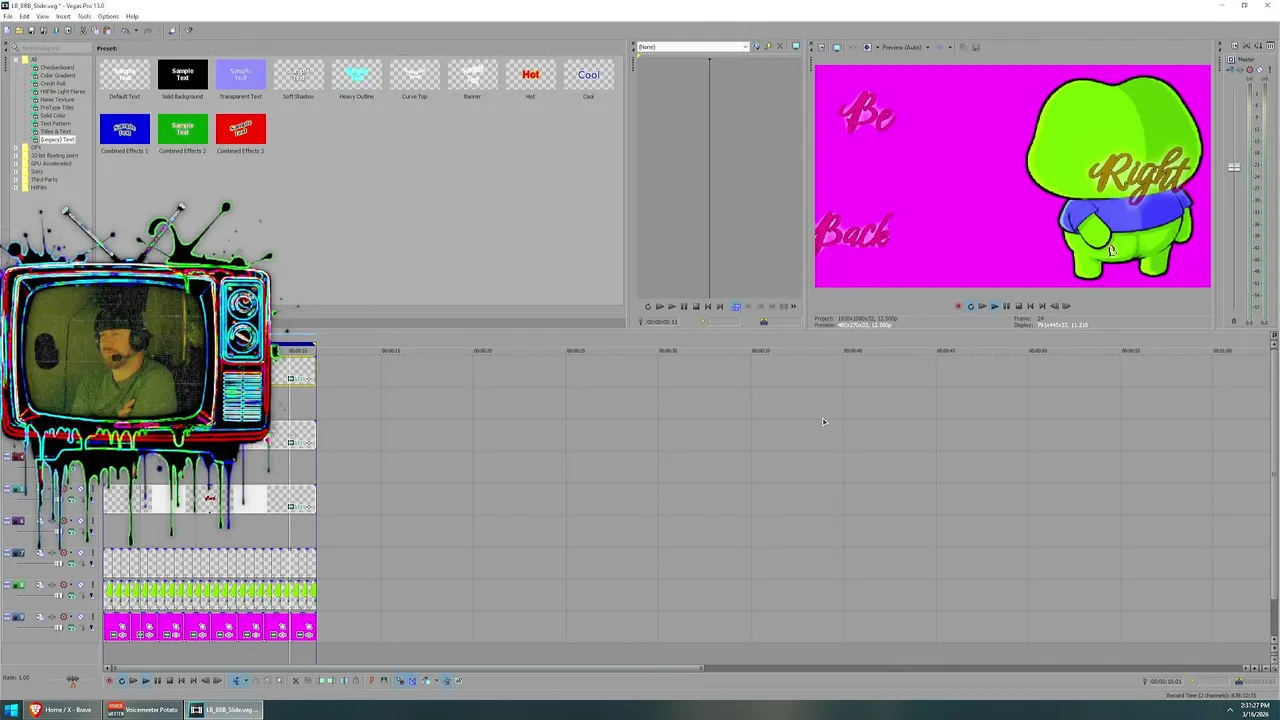Click the Cut scissors toolbar icon

coord(83,30)
